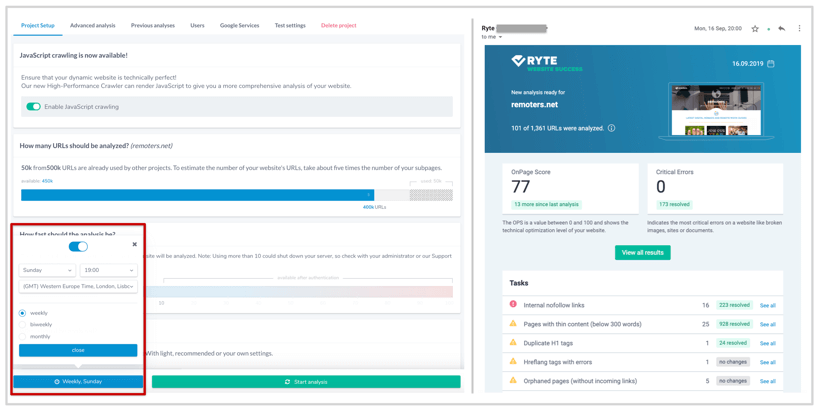Image resolution: width=820 pixels, height=413 pixels.
Task: Click See all for Internal nofollow links
Action: pos(768,305)
